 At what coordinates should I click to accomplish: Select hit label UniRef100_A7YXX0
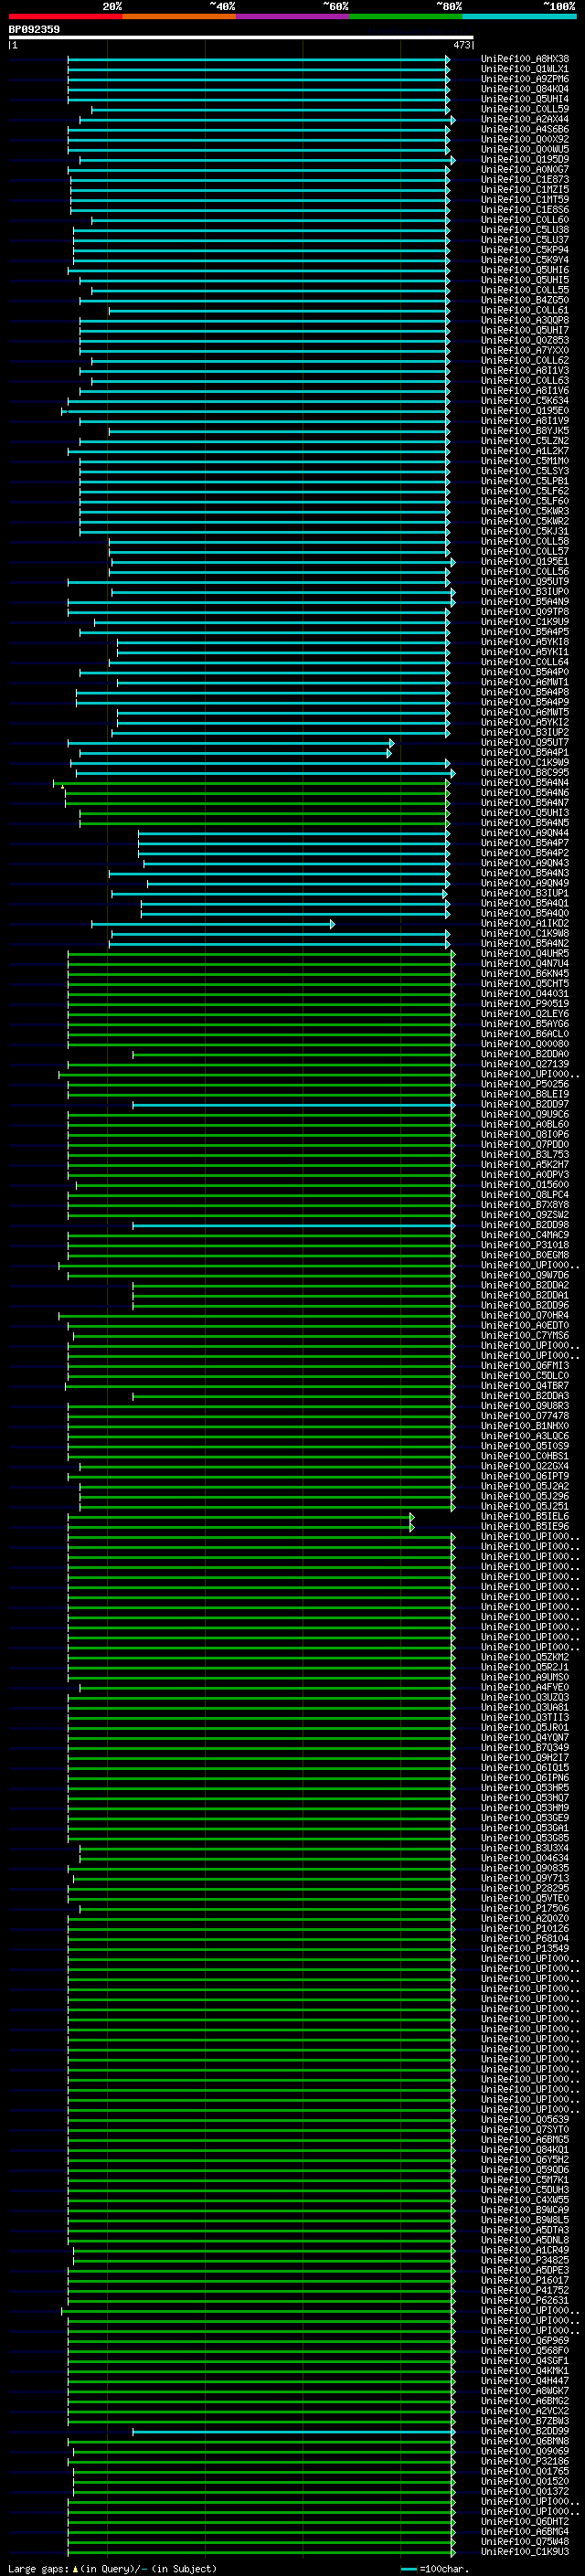tap(525, 351)
